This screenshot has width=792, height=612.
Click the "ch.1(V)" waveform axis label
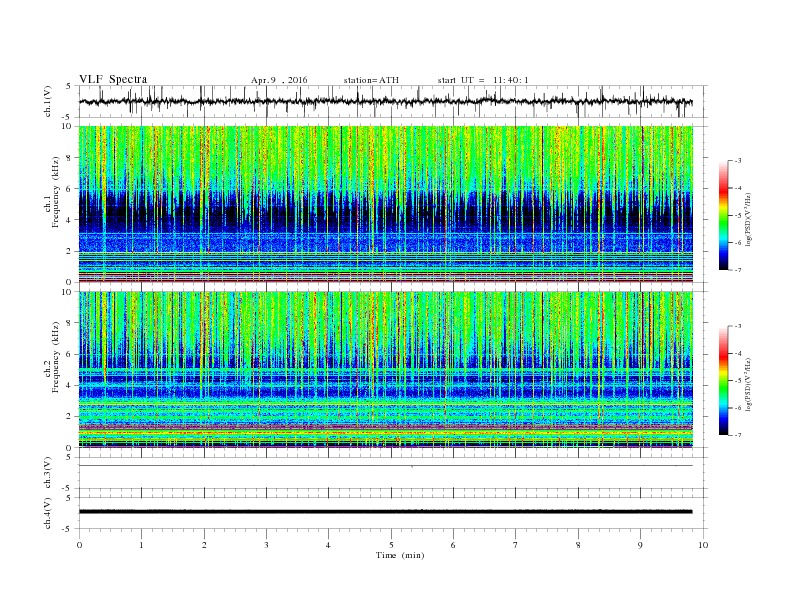(x=48, y=102)
